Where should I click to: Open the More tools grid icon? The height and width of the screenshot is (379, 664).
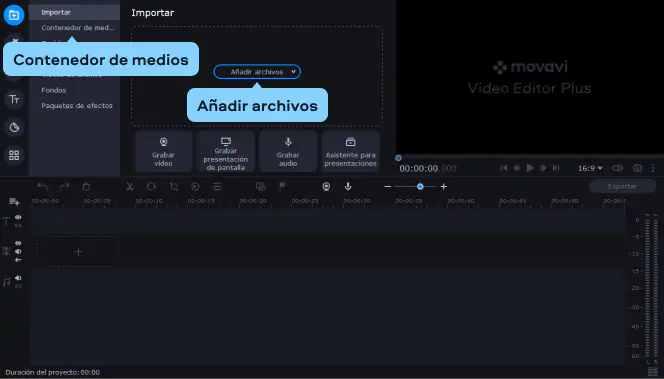14,155
